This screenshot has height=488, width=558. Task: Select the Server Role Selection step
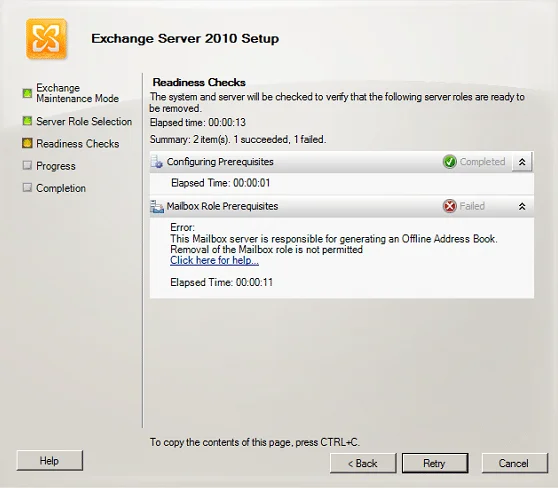coord(84,121)
